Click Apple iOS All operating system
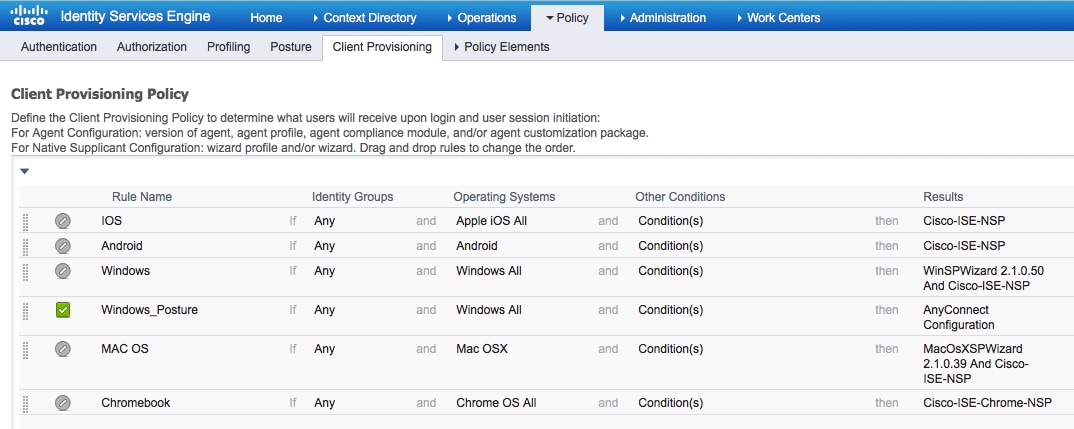Viewport: 1074px width, 429px height. 491,221
